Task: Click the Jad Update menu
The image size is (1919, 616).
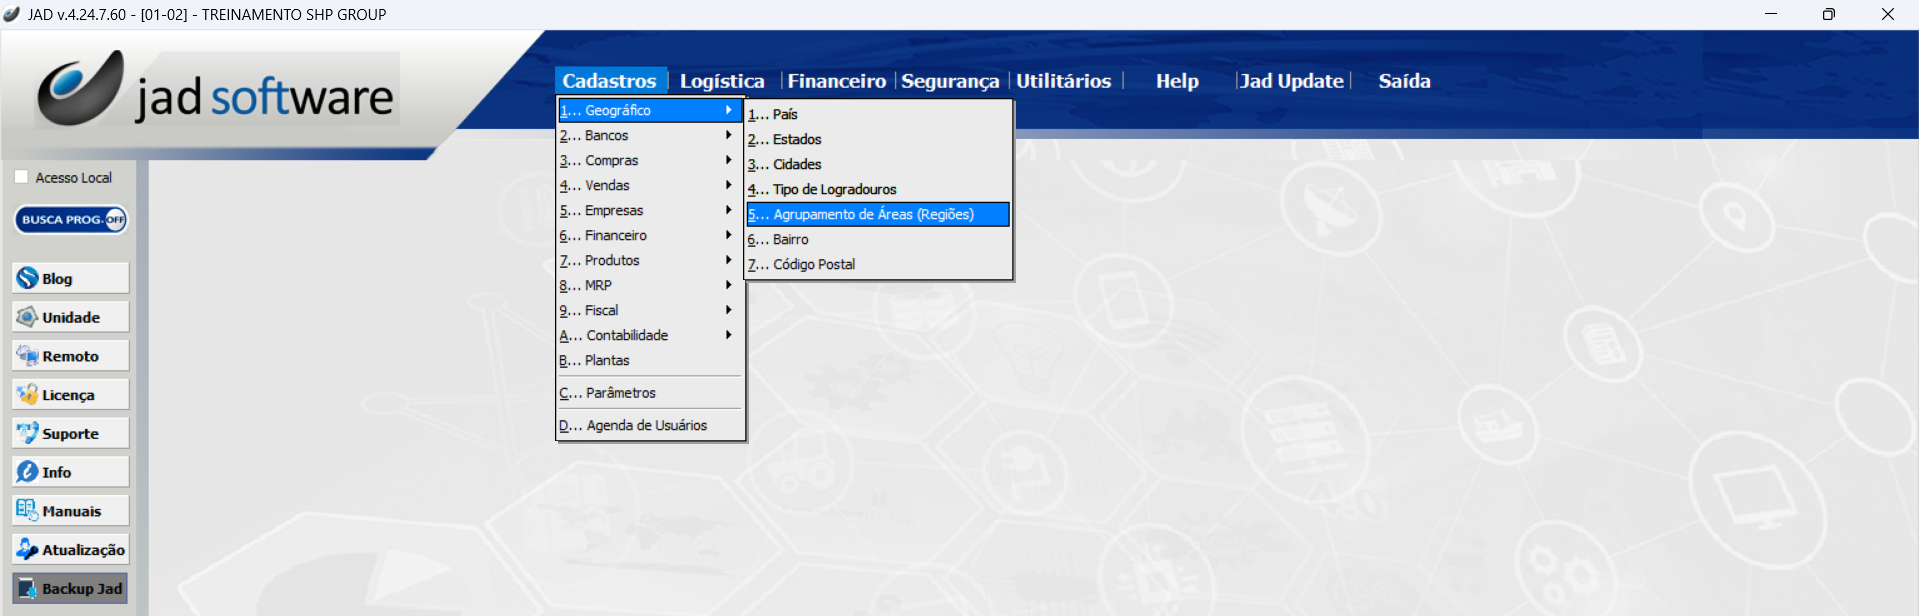Action: pos(1291,81)
